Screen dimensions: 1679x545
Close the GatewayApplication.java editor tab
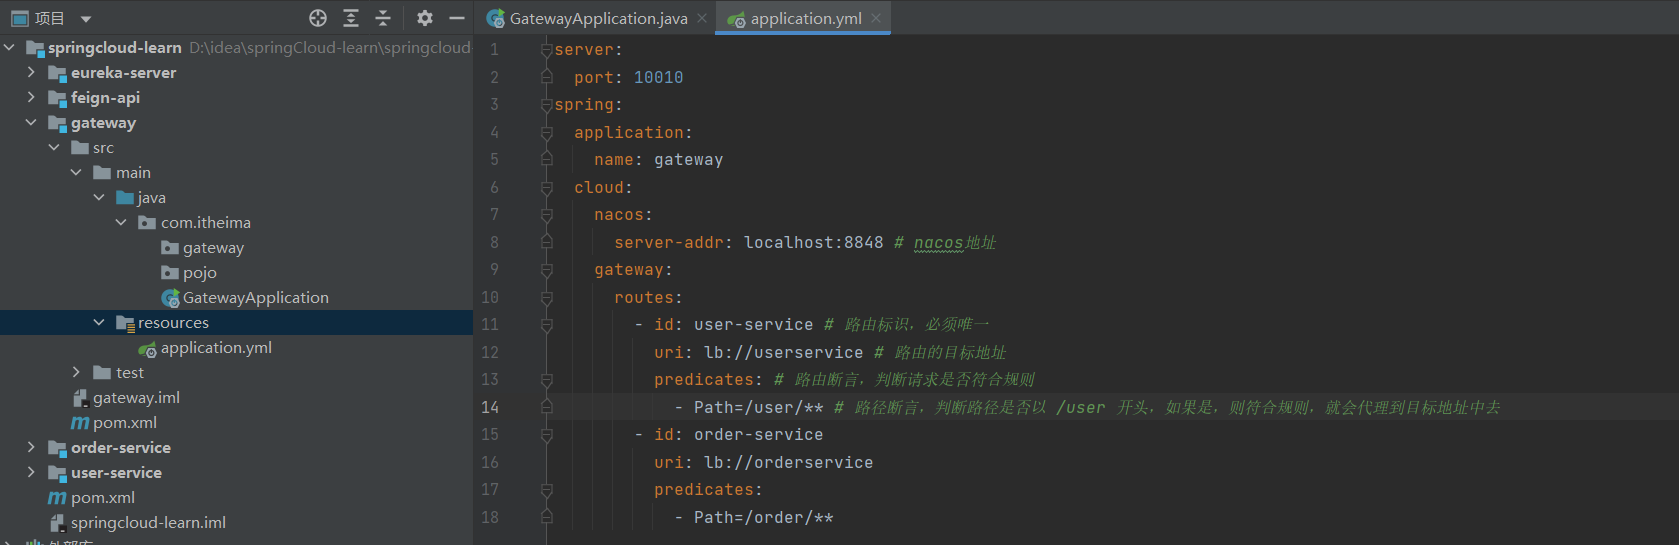(702, 18)
